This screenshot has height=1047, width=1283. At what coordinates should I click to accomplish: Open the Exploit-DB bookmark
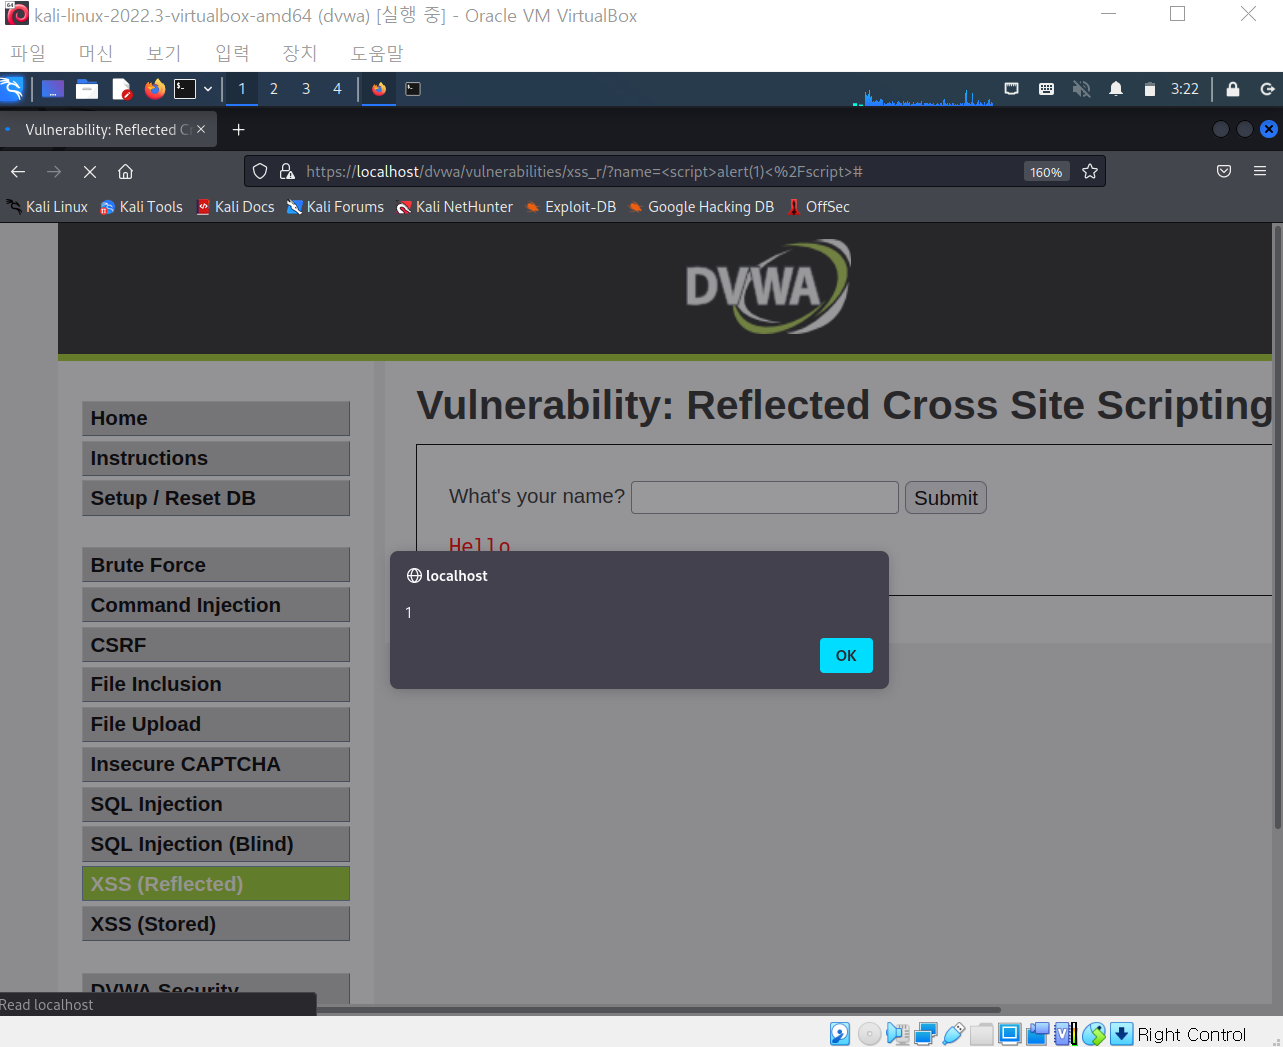pyautogui.click(x=571, y=207)
